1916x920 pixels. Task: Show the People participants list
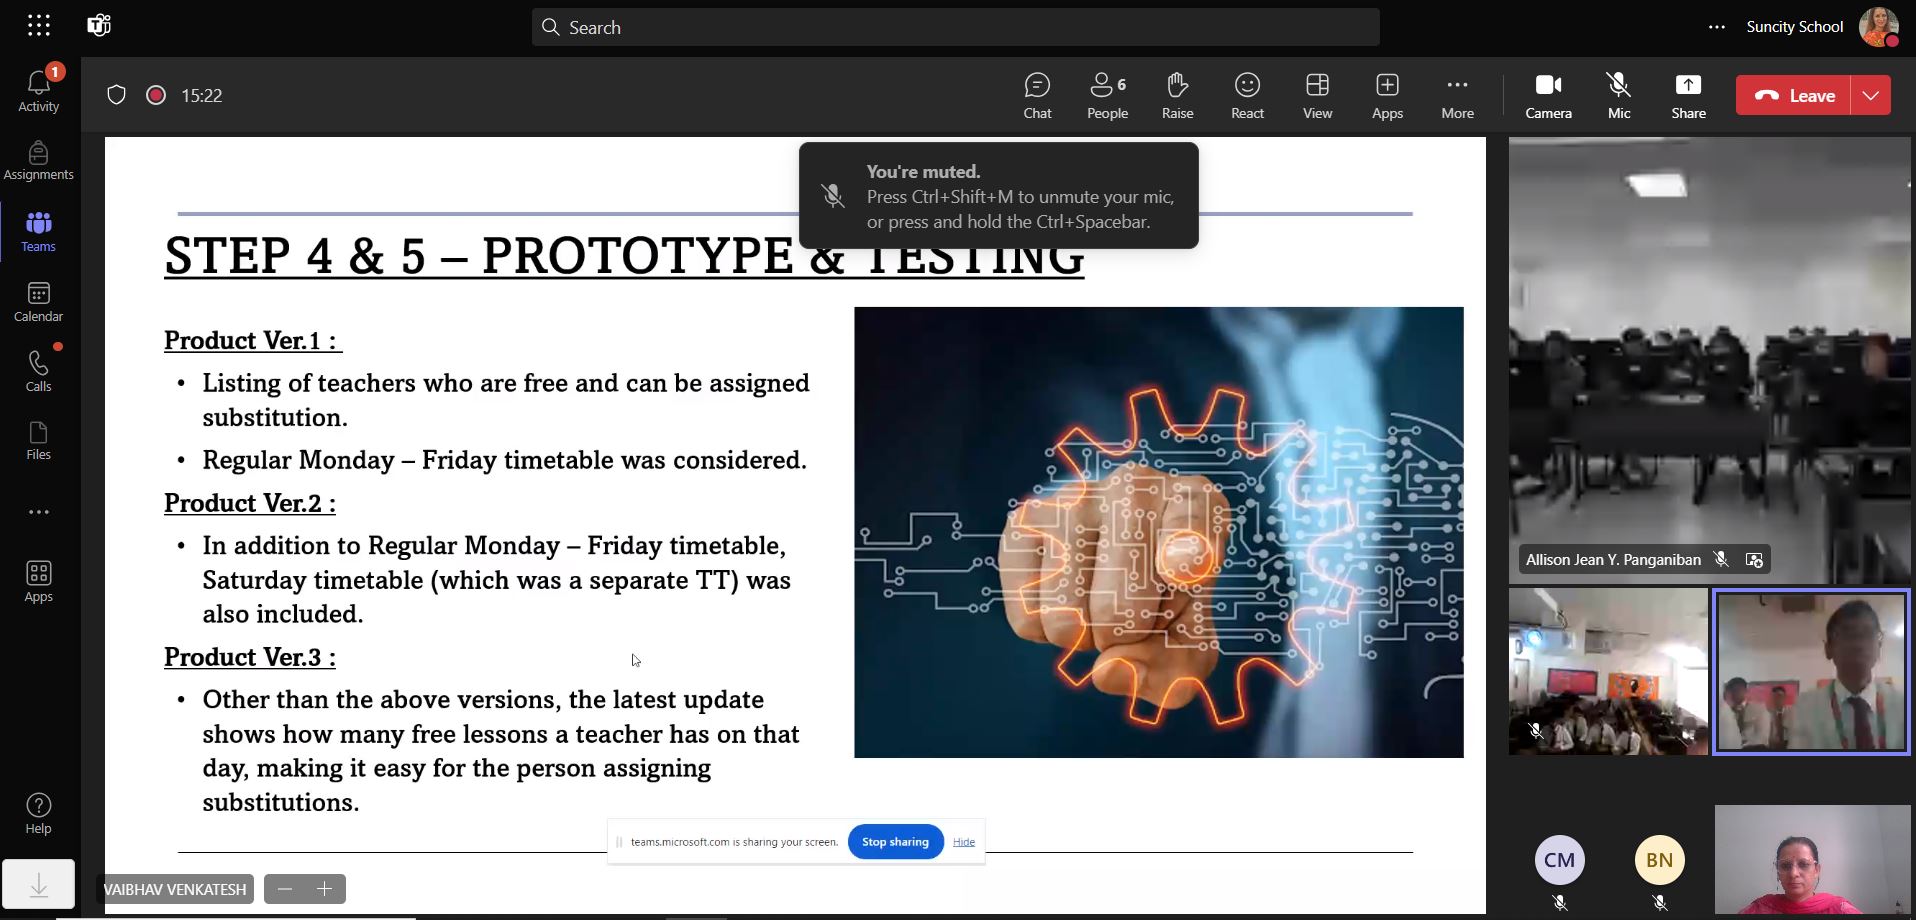click(x=1107, y=96)
